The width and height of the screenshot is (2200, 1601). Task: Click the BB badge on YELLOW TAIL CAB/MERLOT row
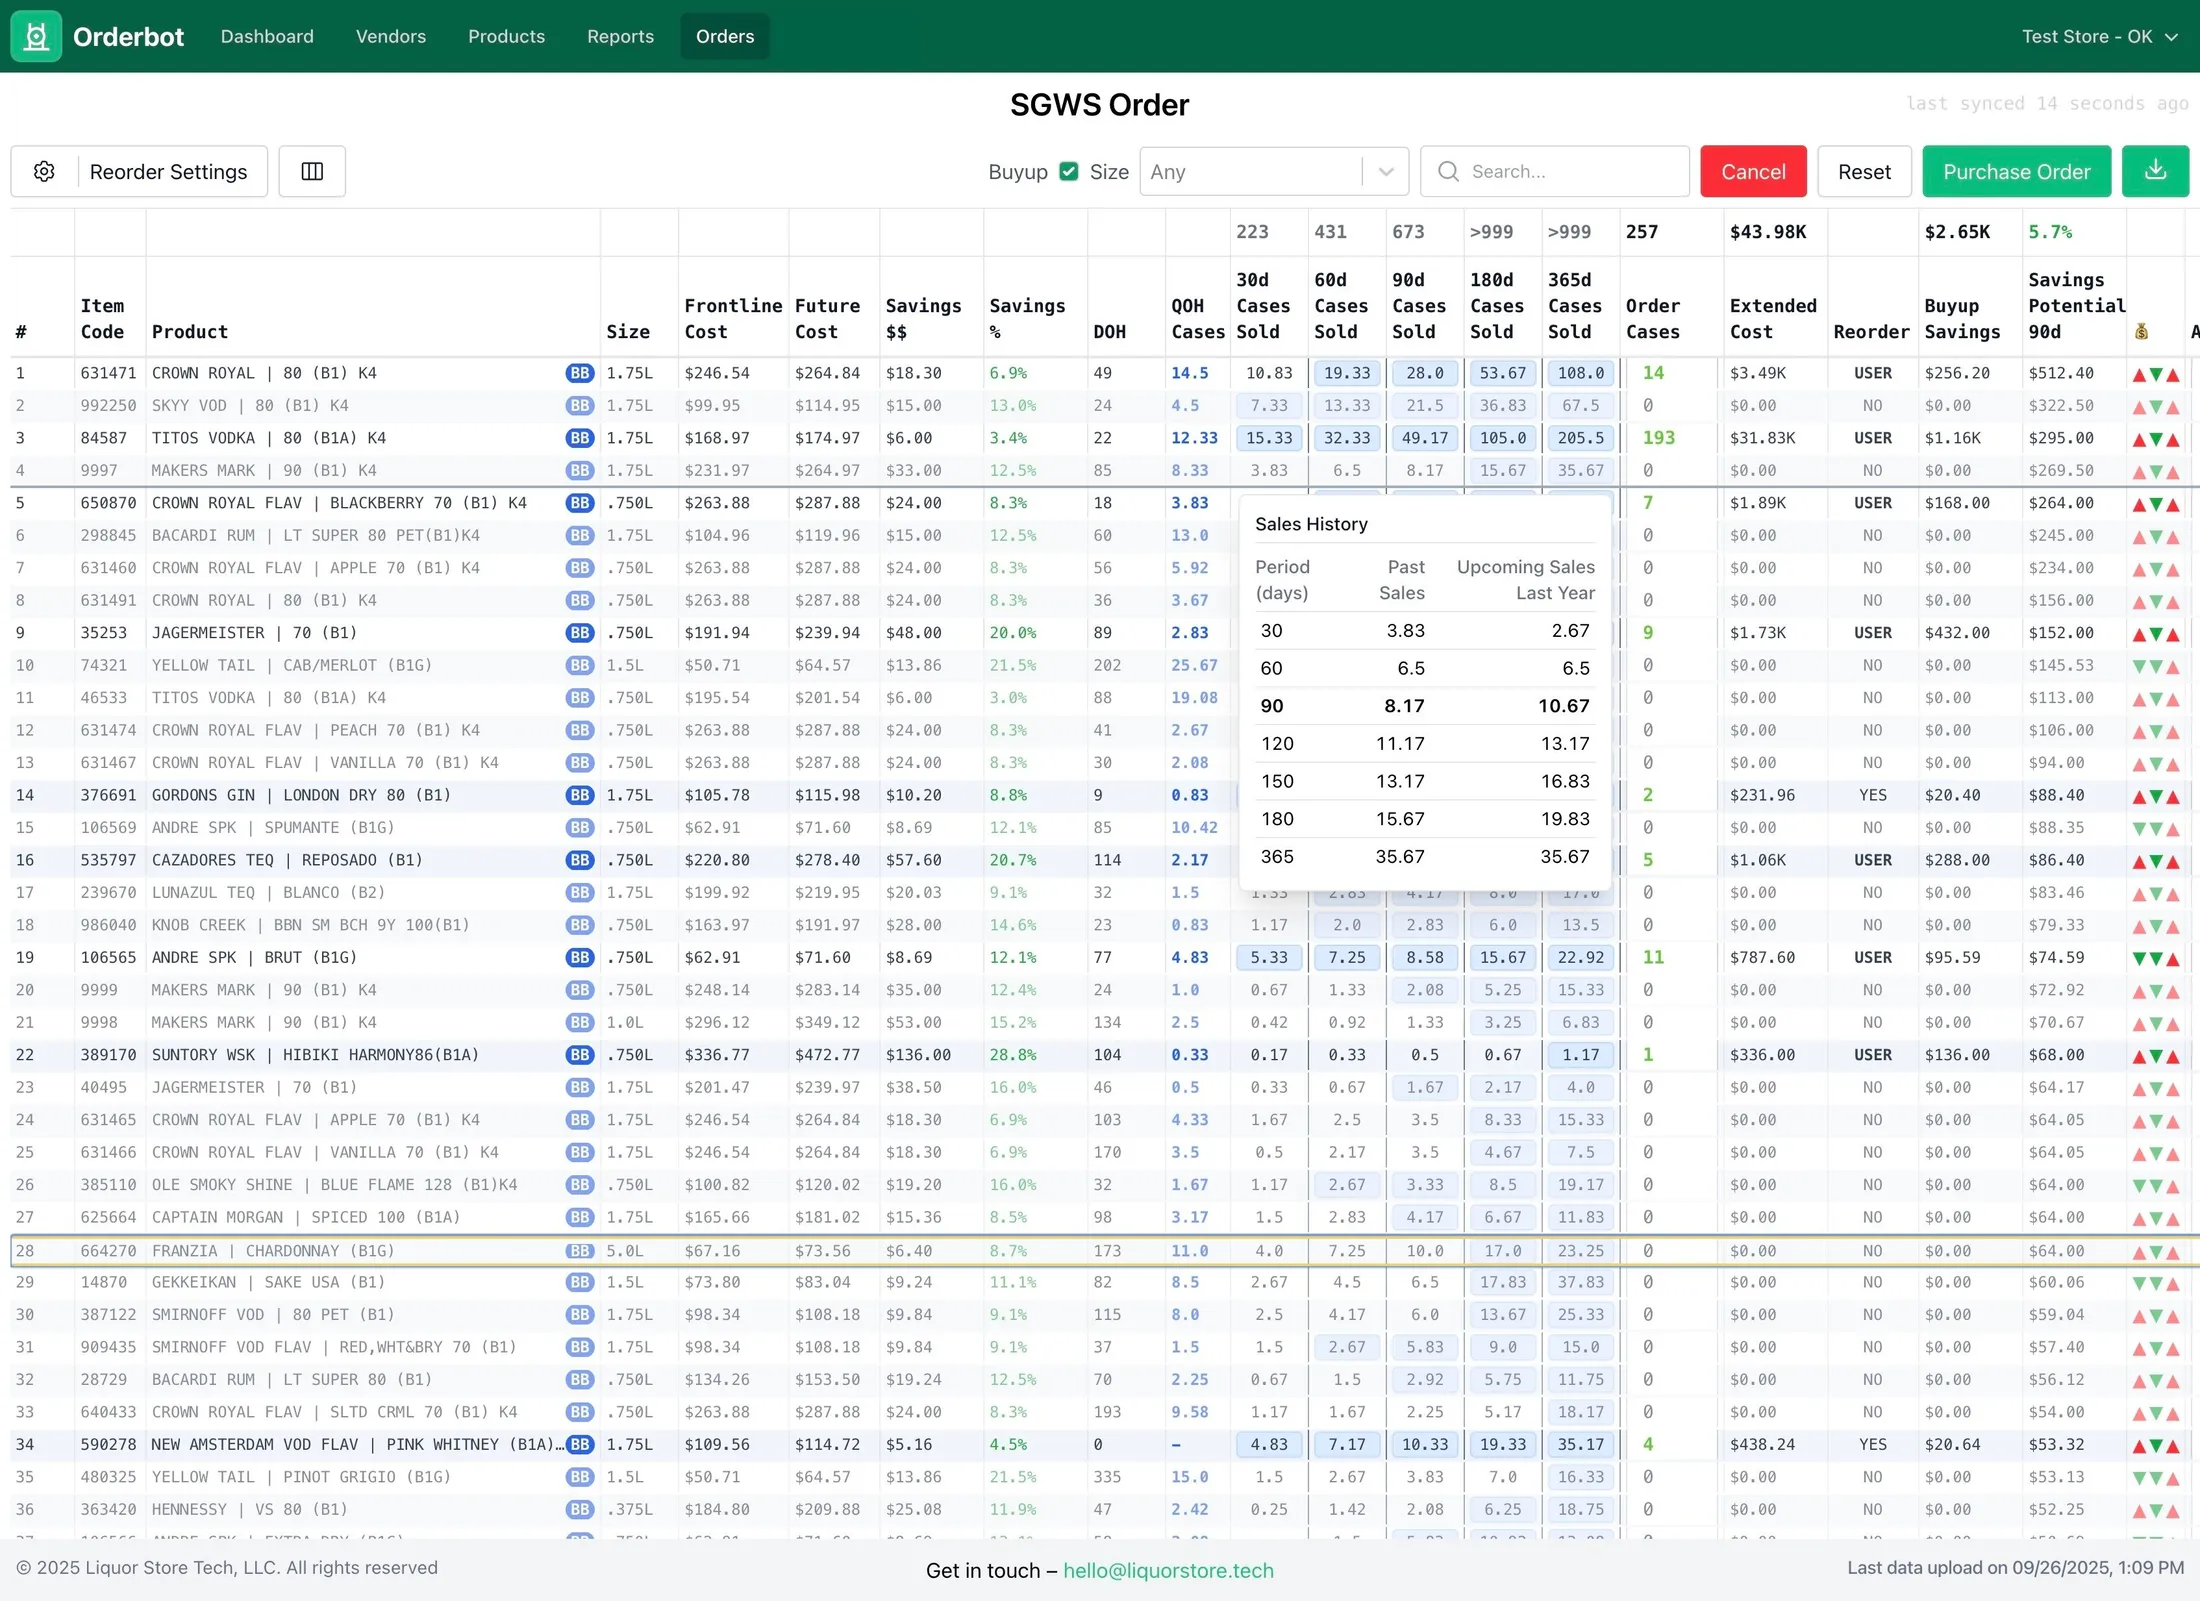(x=579, y=665)
